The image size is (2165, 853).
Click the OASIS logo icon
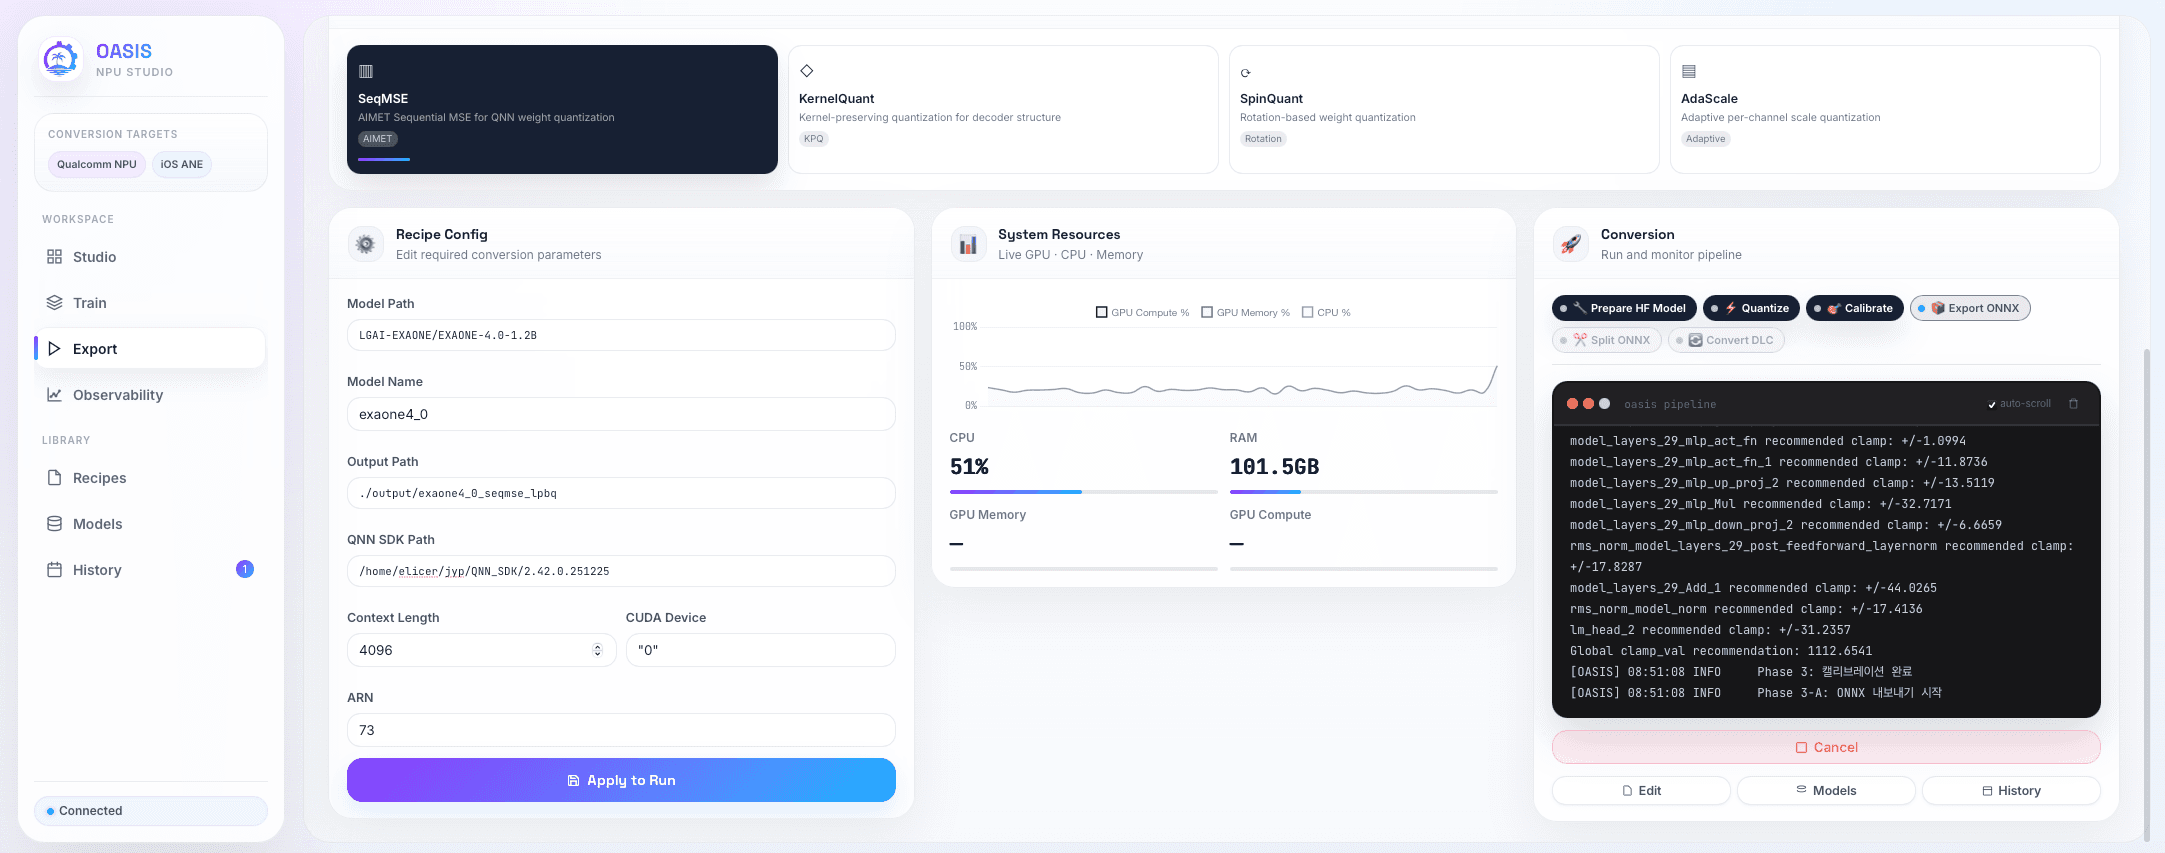(60, 59)
